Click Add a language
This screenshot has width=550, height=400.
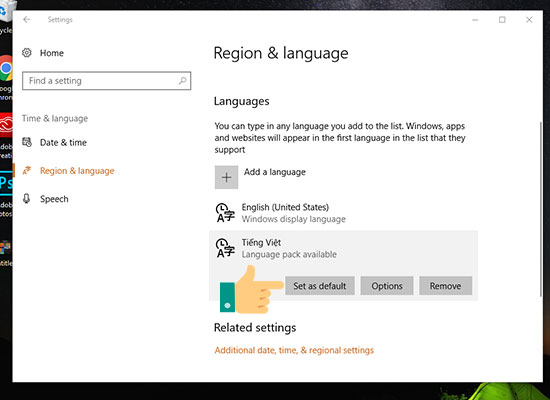coord(275,172)
